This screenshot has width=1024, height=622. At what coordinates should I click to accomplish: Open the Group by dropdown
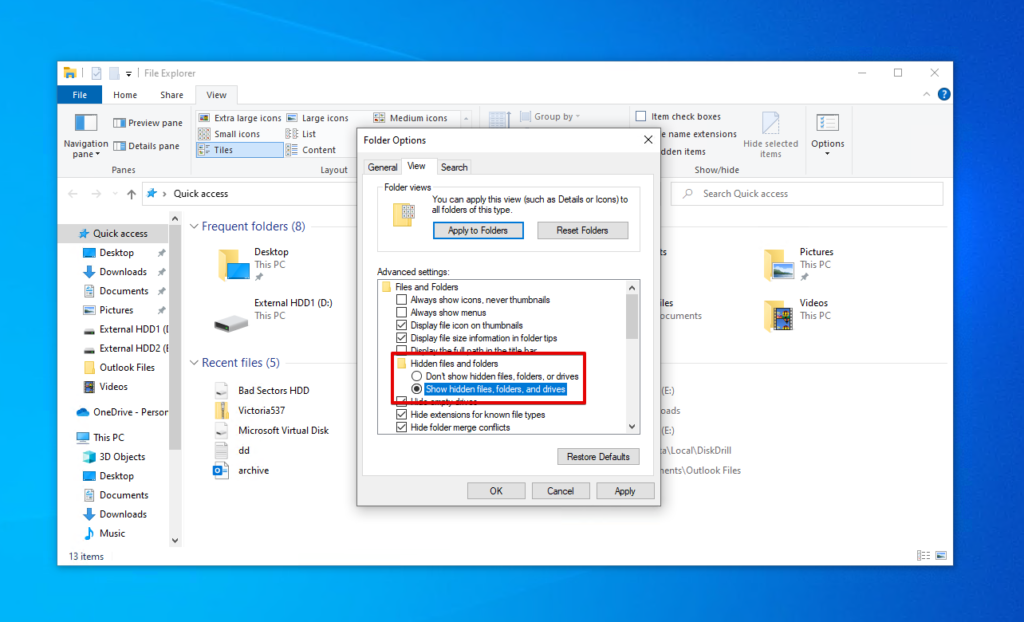[x=551, y=117]
